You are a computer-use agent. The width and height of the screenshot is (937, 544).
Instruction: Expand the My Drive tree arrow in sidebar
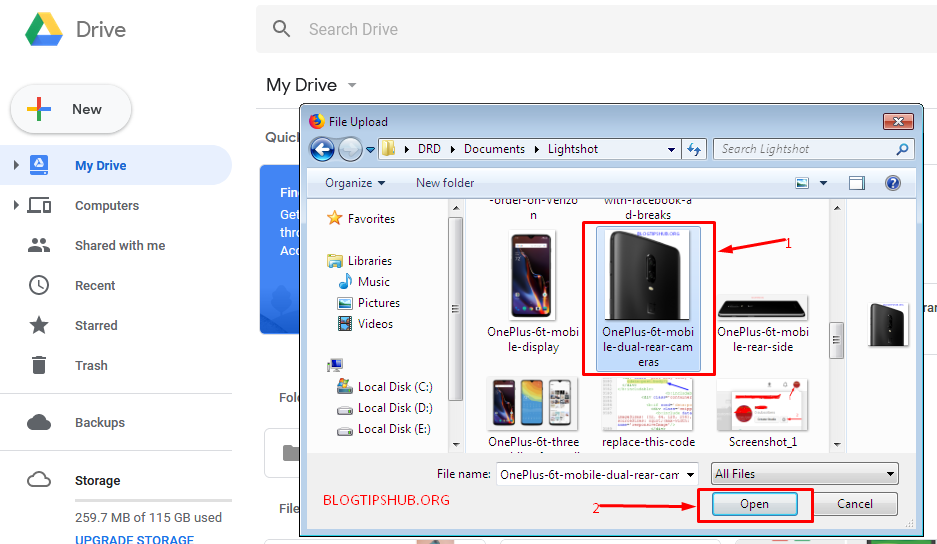tap(16, 165)
